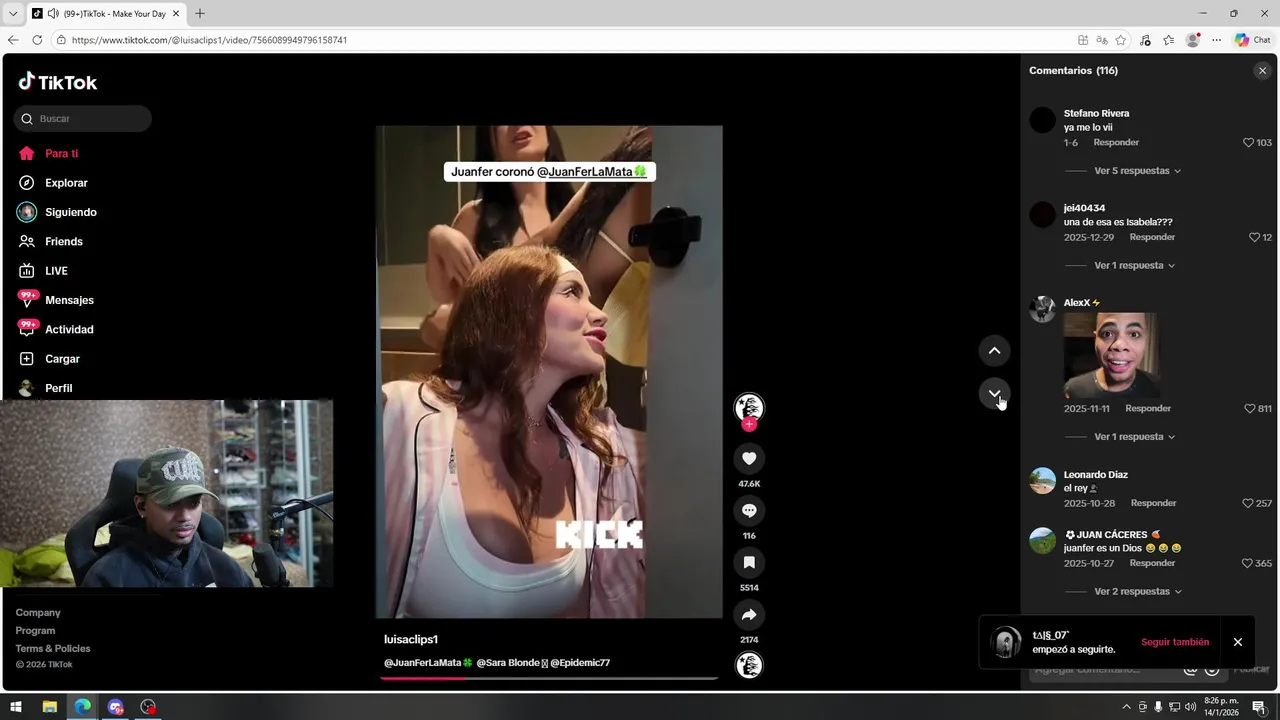Open browser media control icon
Image resolution: width=1280 pixels, height=720 pixels.
pos(1145,40)
